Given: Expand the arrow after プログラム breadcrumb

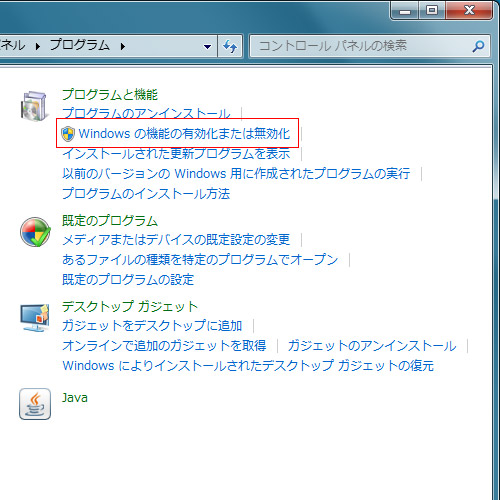Looking at the screenshot, I should tap(123, 46).
